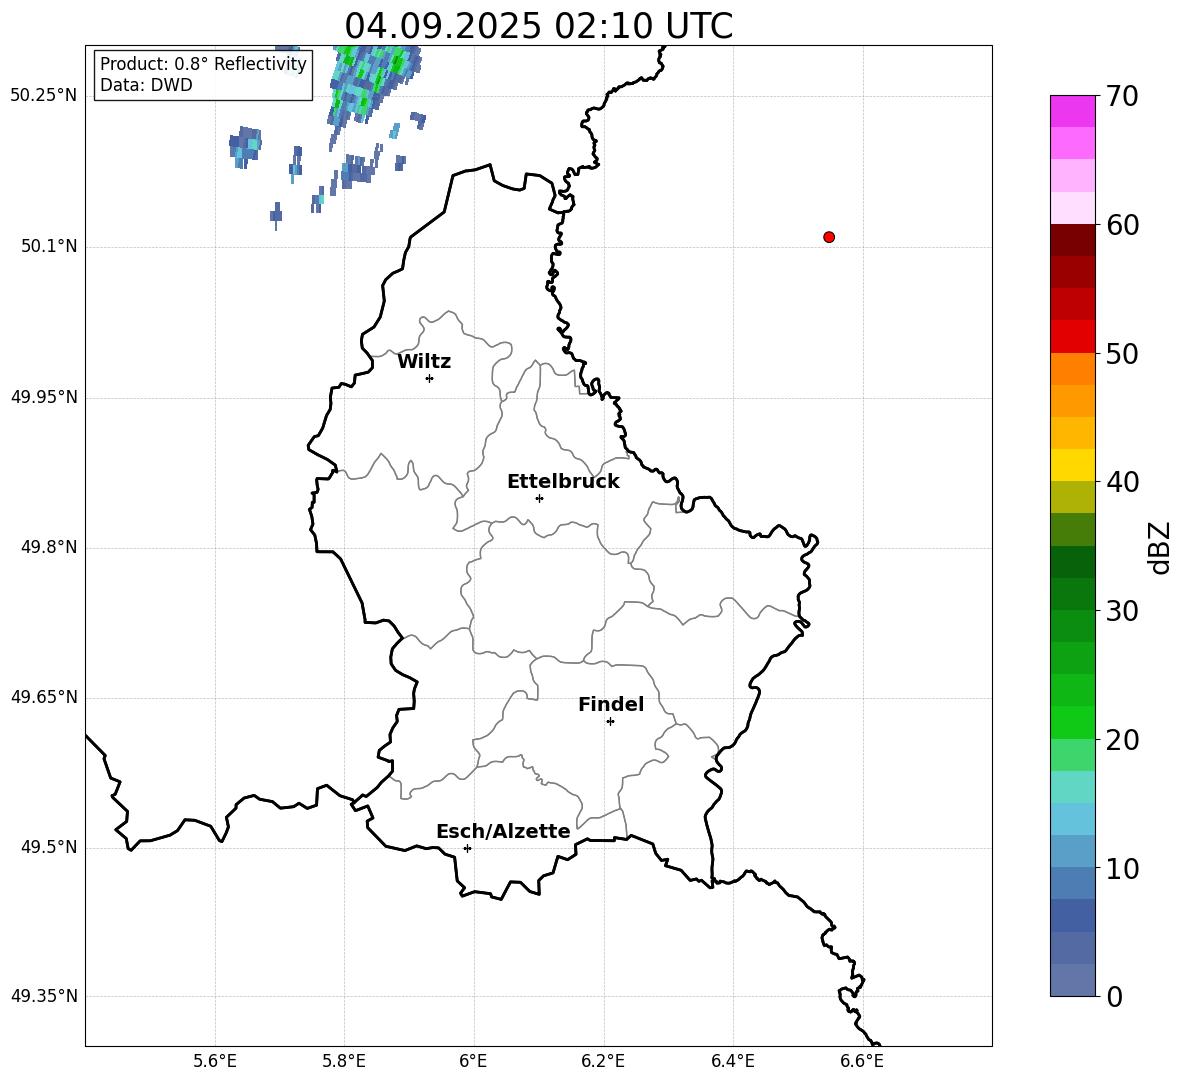Click the Findel station cross marker
Screen dimensions: 1184x1081
610,722
